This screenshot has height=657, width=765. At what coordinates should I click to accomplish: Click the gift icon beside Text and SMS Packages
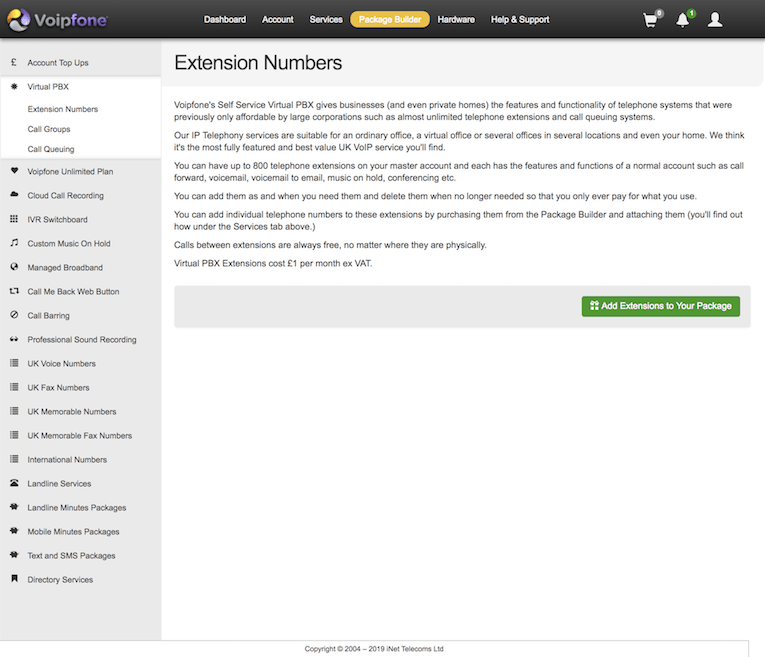14,555
